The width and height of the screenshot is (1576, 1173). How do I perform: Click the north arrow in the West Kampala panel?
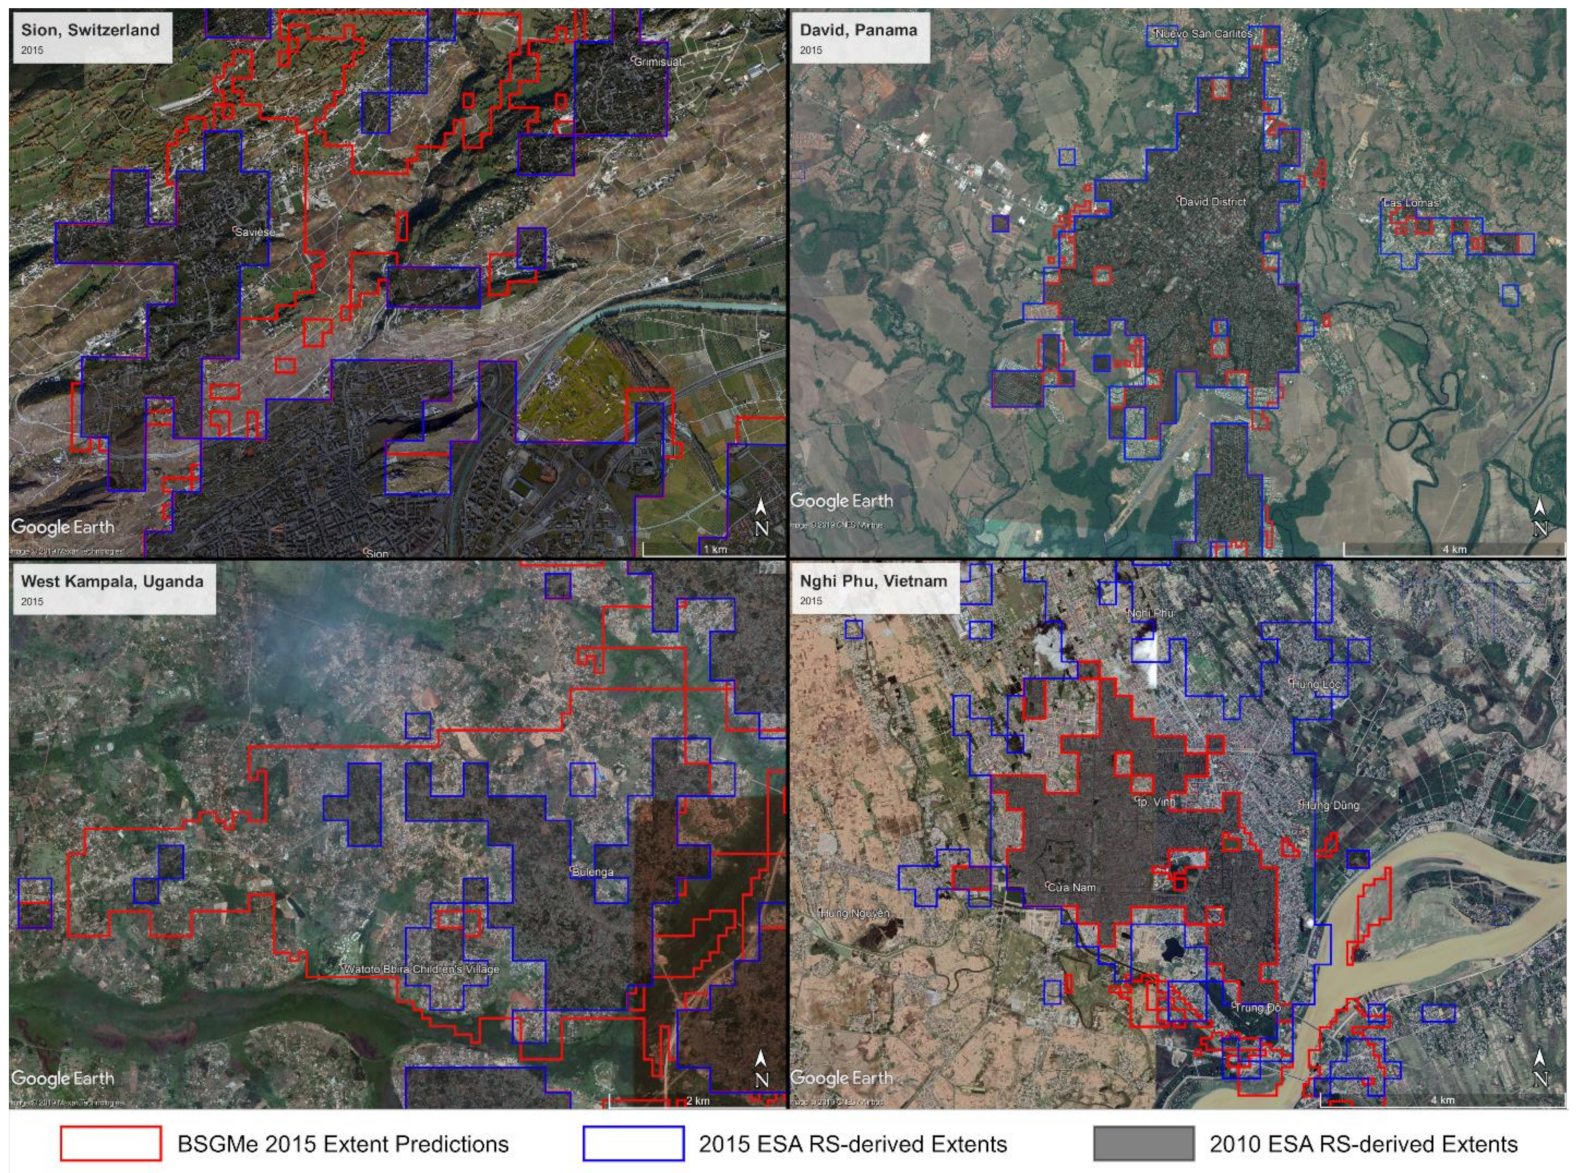pos(762,1068)
